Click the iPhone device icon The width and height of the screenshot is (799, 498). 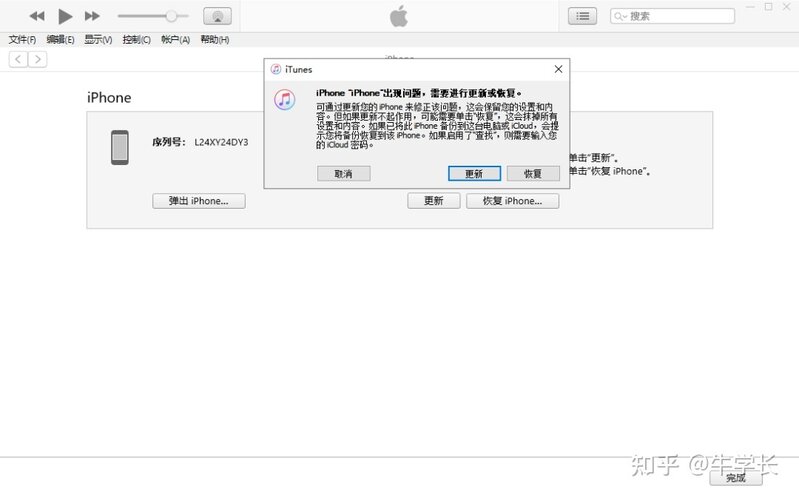(120, 148)
